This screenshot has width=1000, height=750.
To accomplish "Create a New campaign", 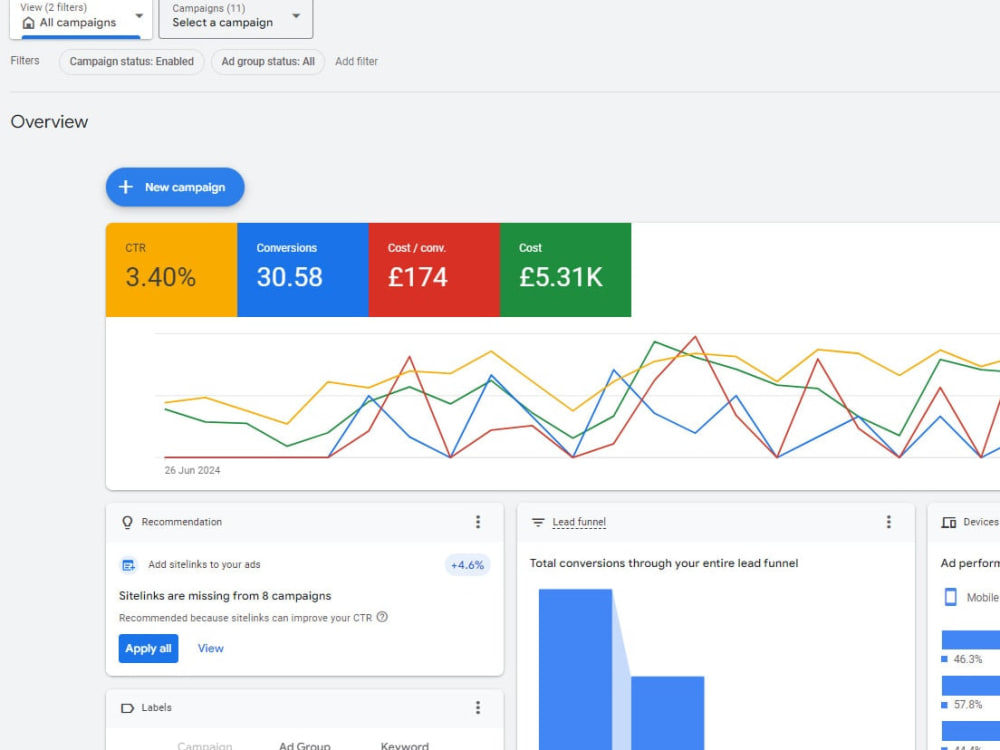I will (175, 187).
